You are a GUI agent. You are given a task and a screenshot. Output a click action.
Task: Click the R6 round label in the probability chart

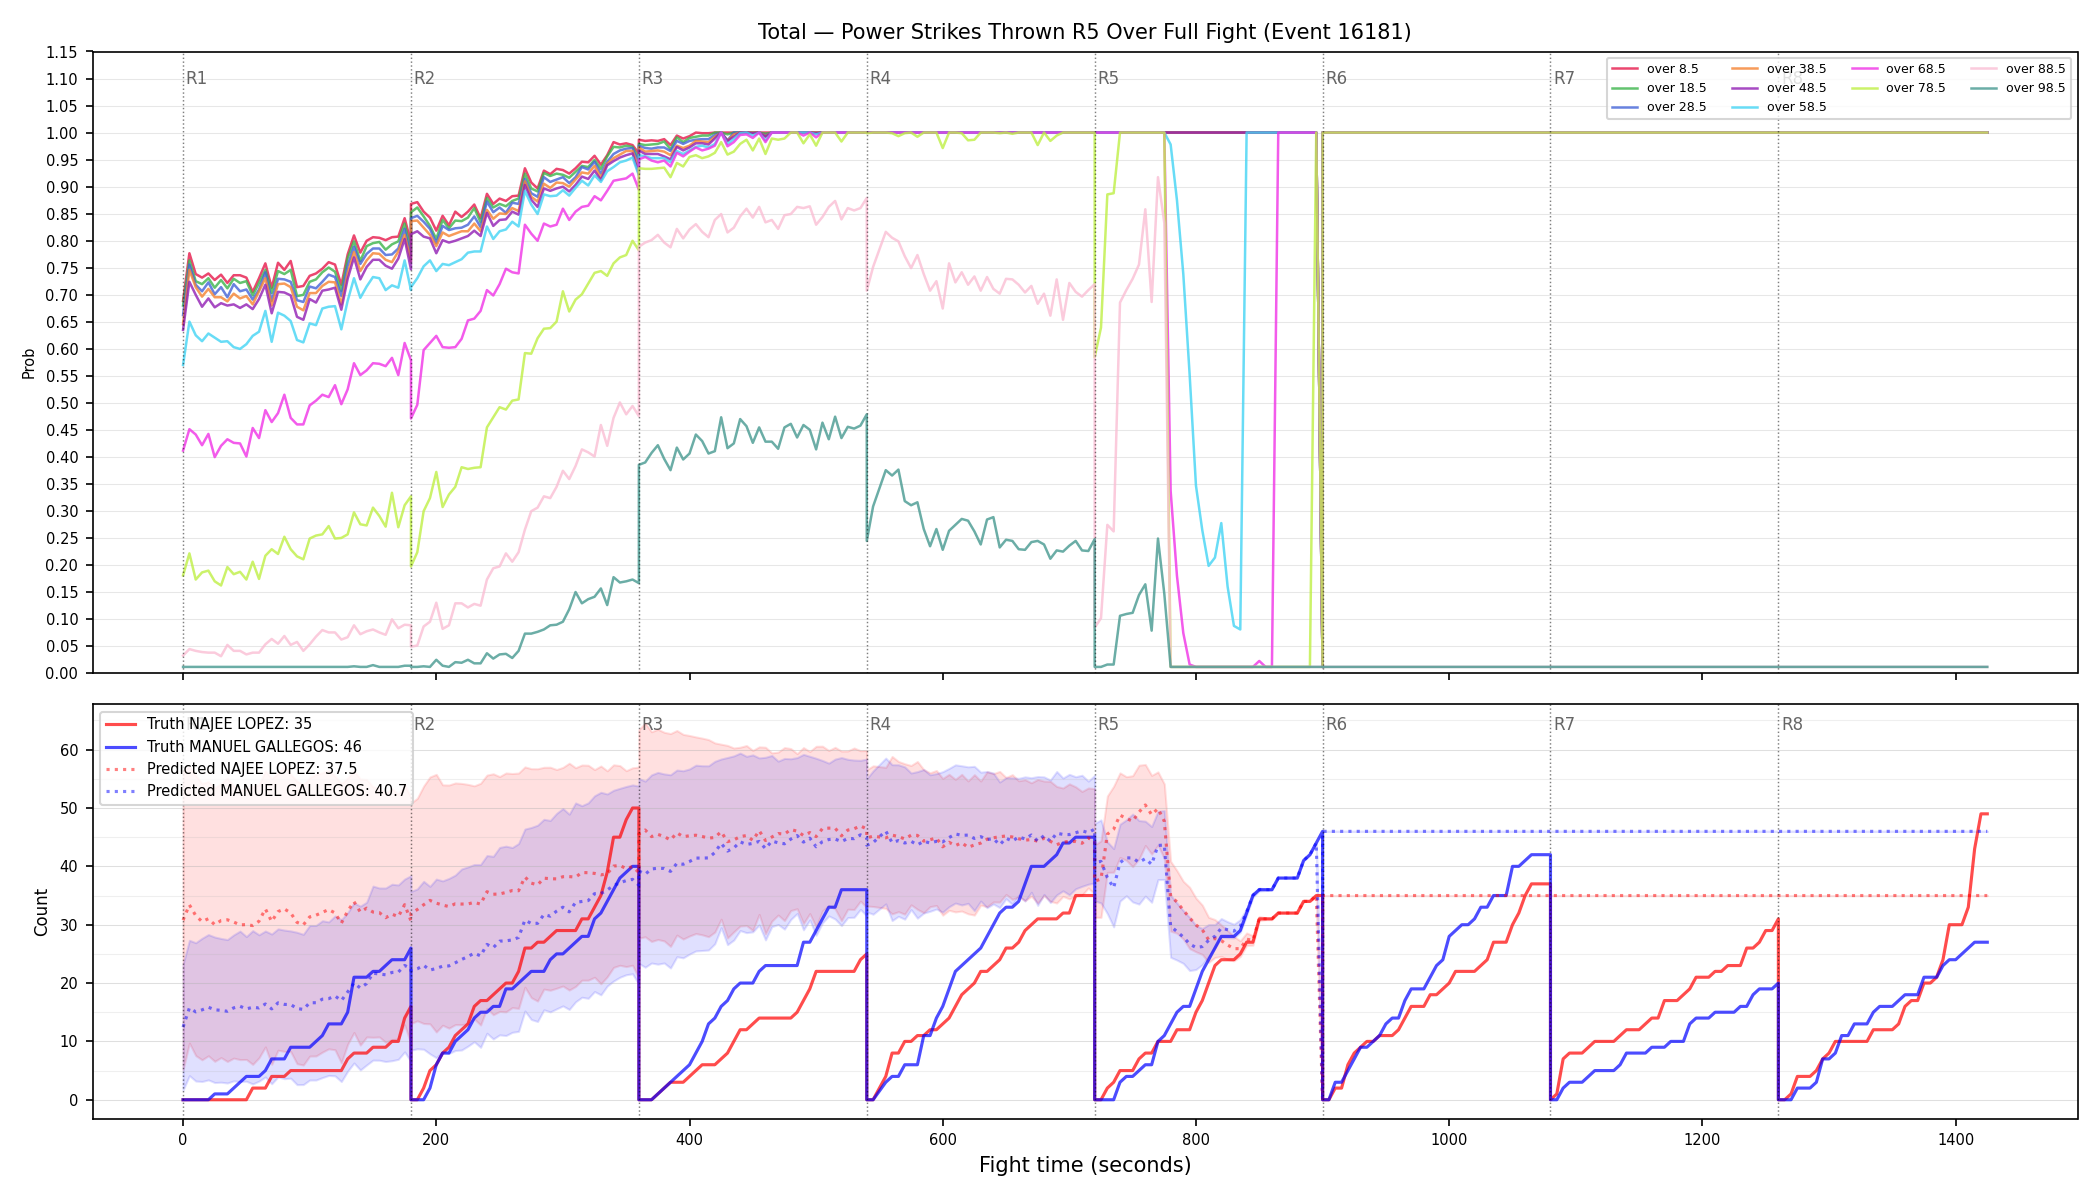(x=1336, y=78)
